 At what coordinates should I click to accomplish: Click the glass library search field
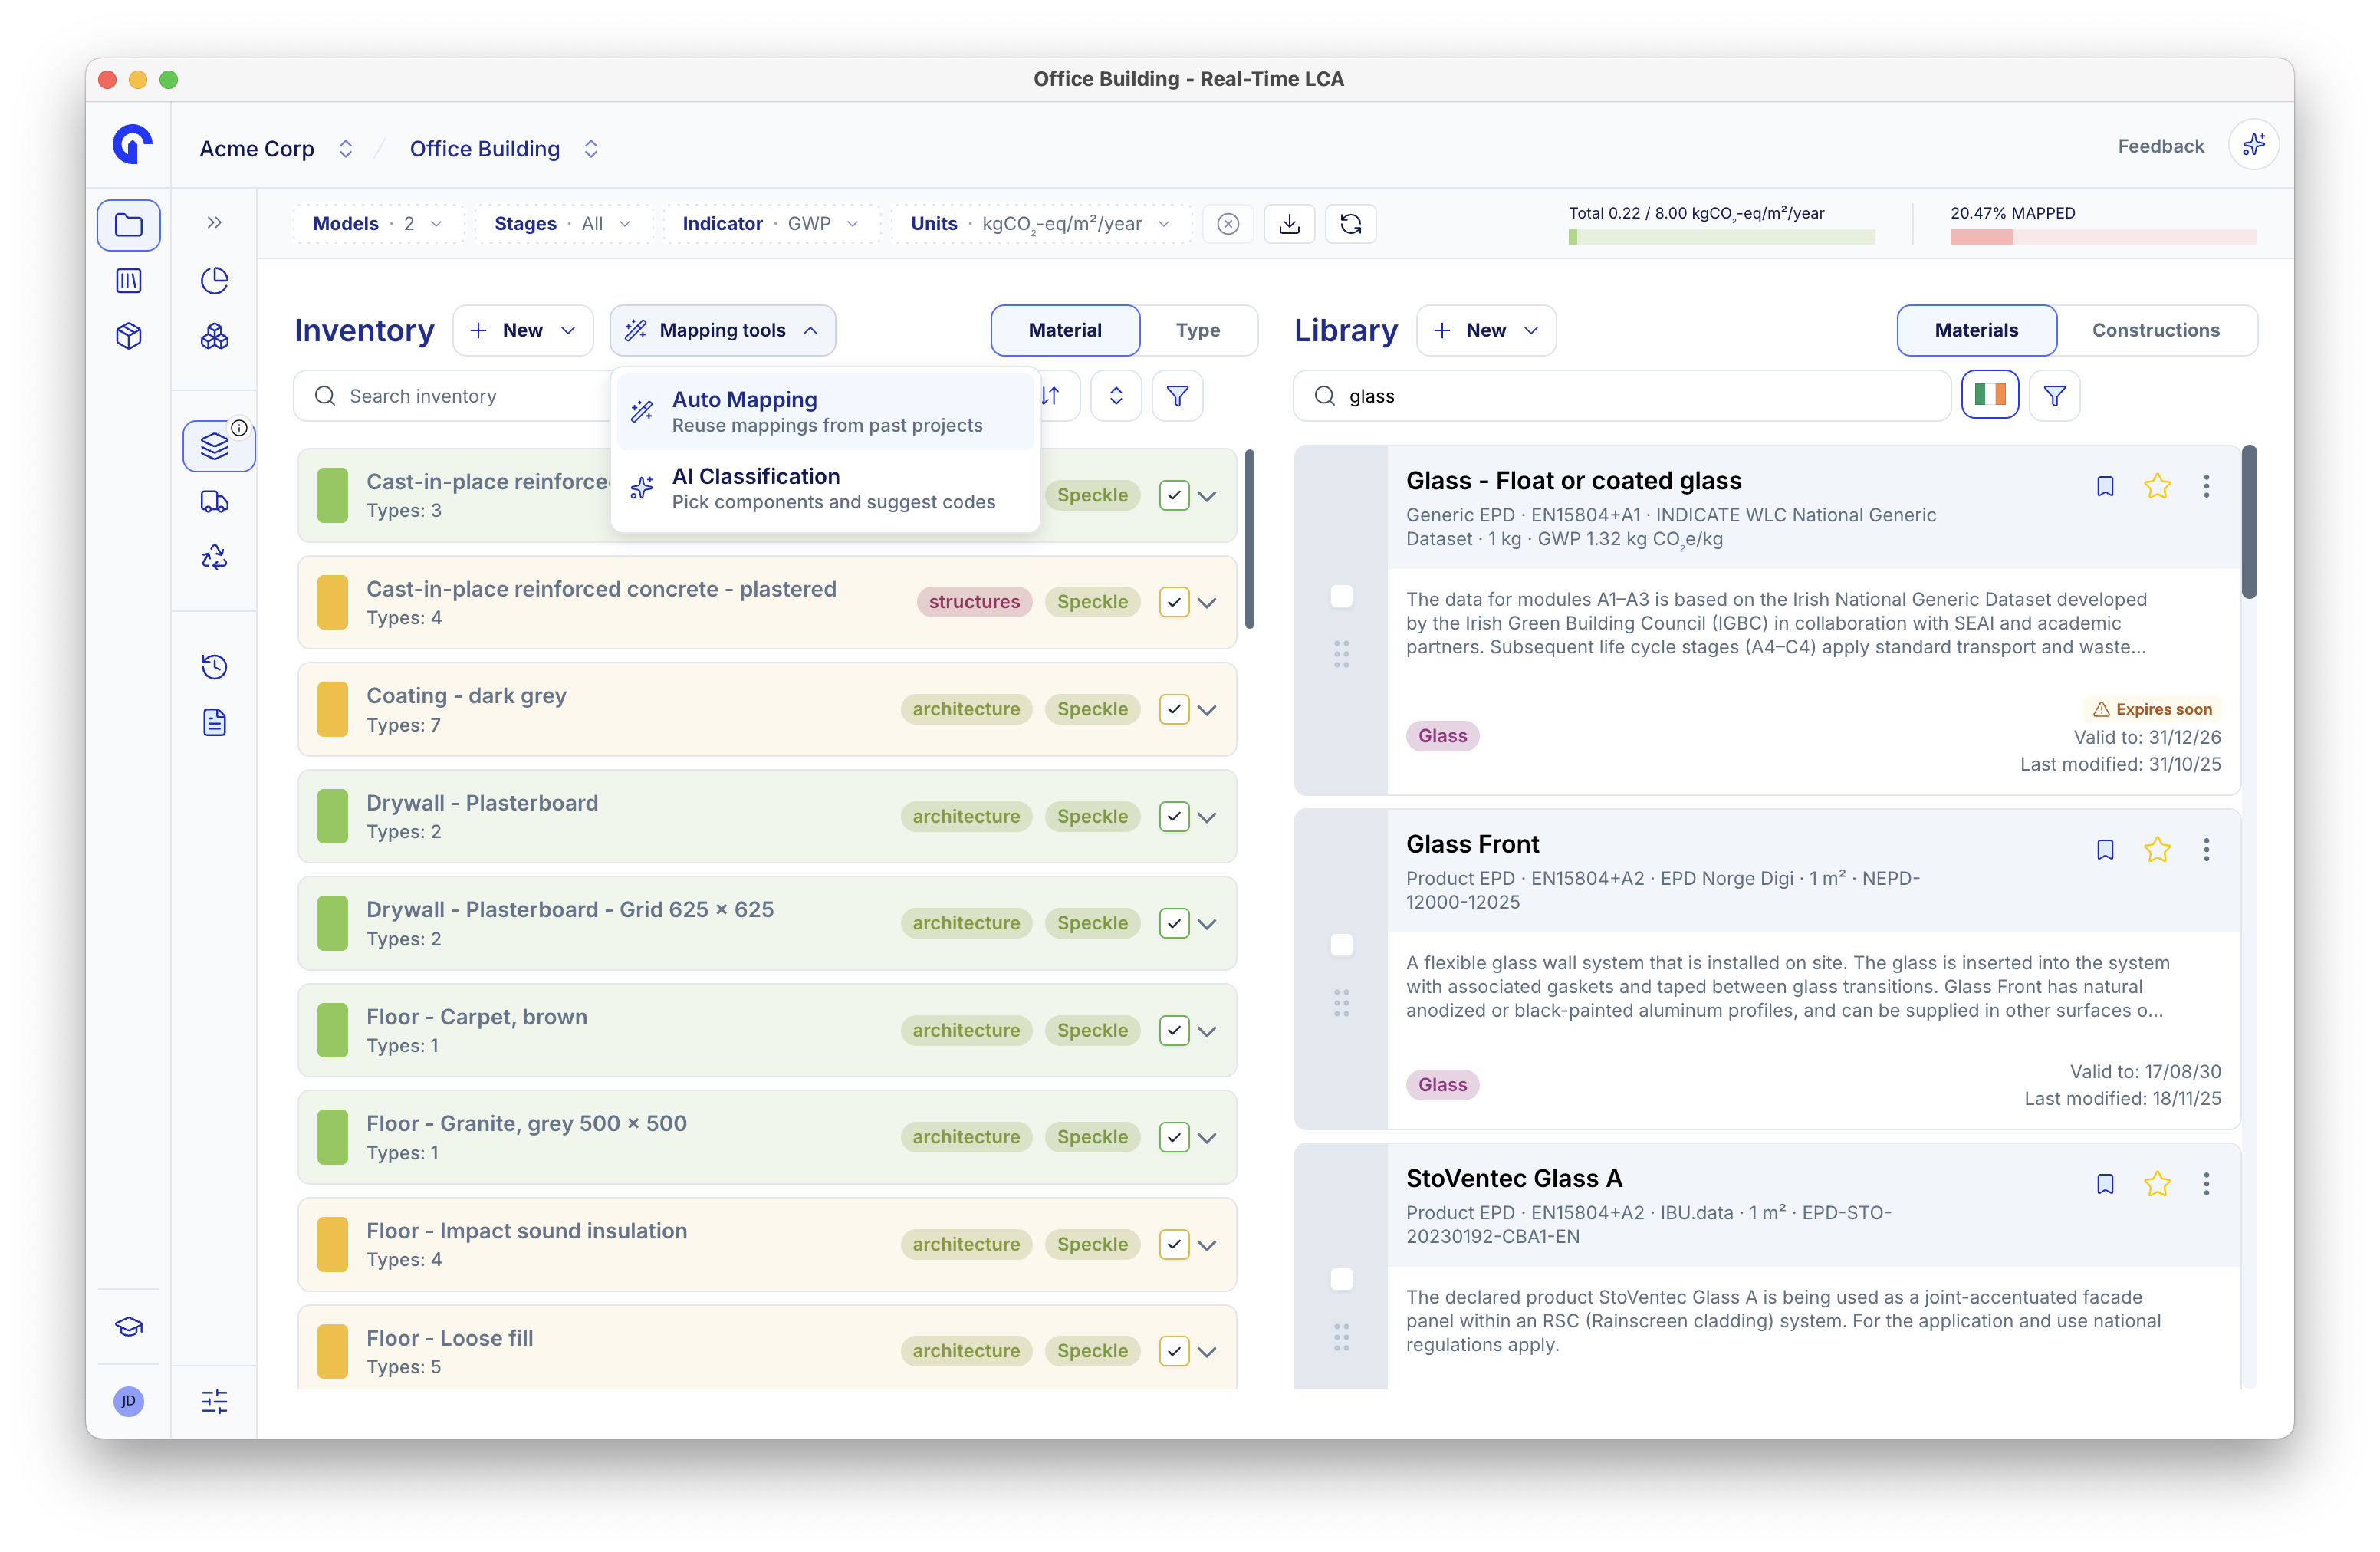[x=1621, y=396]
